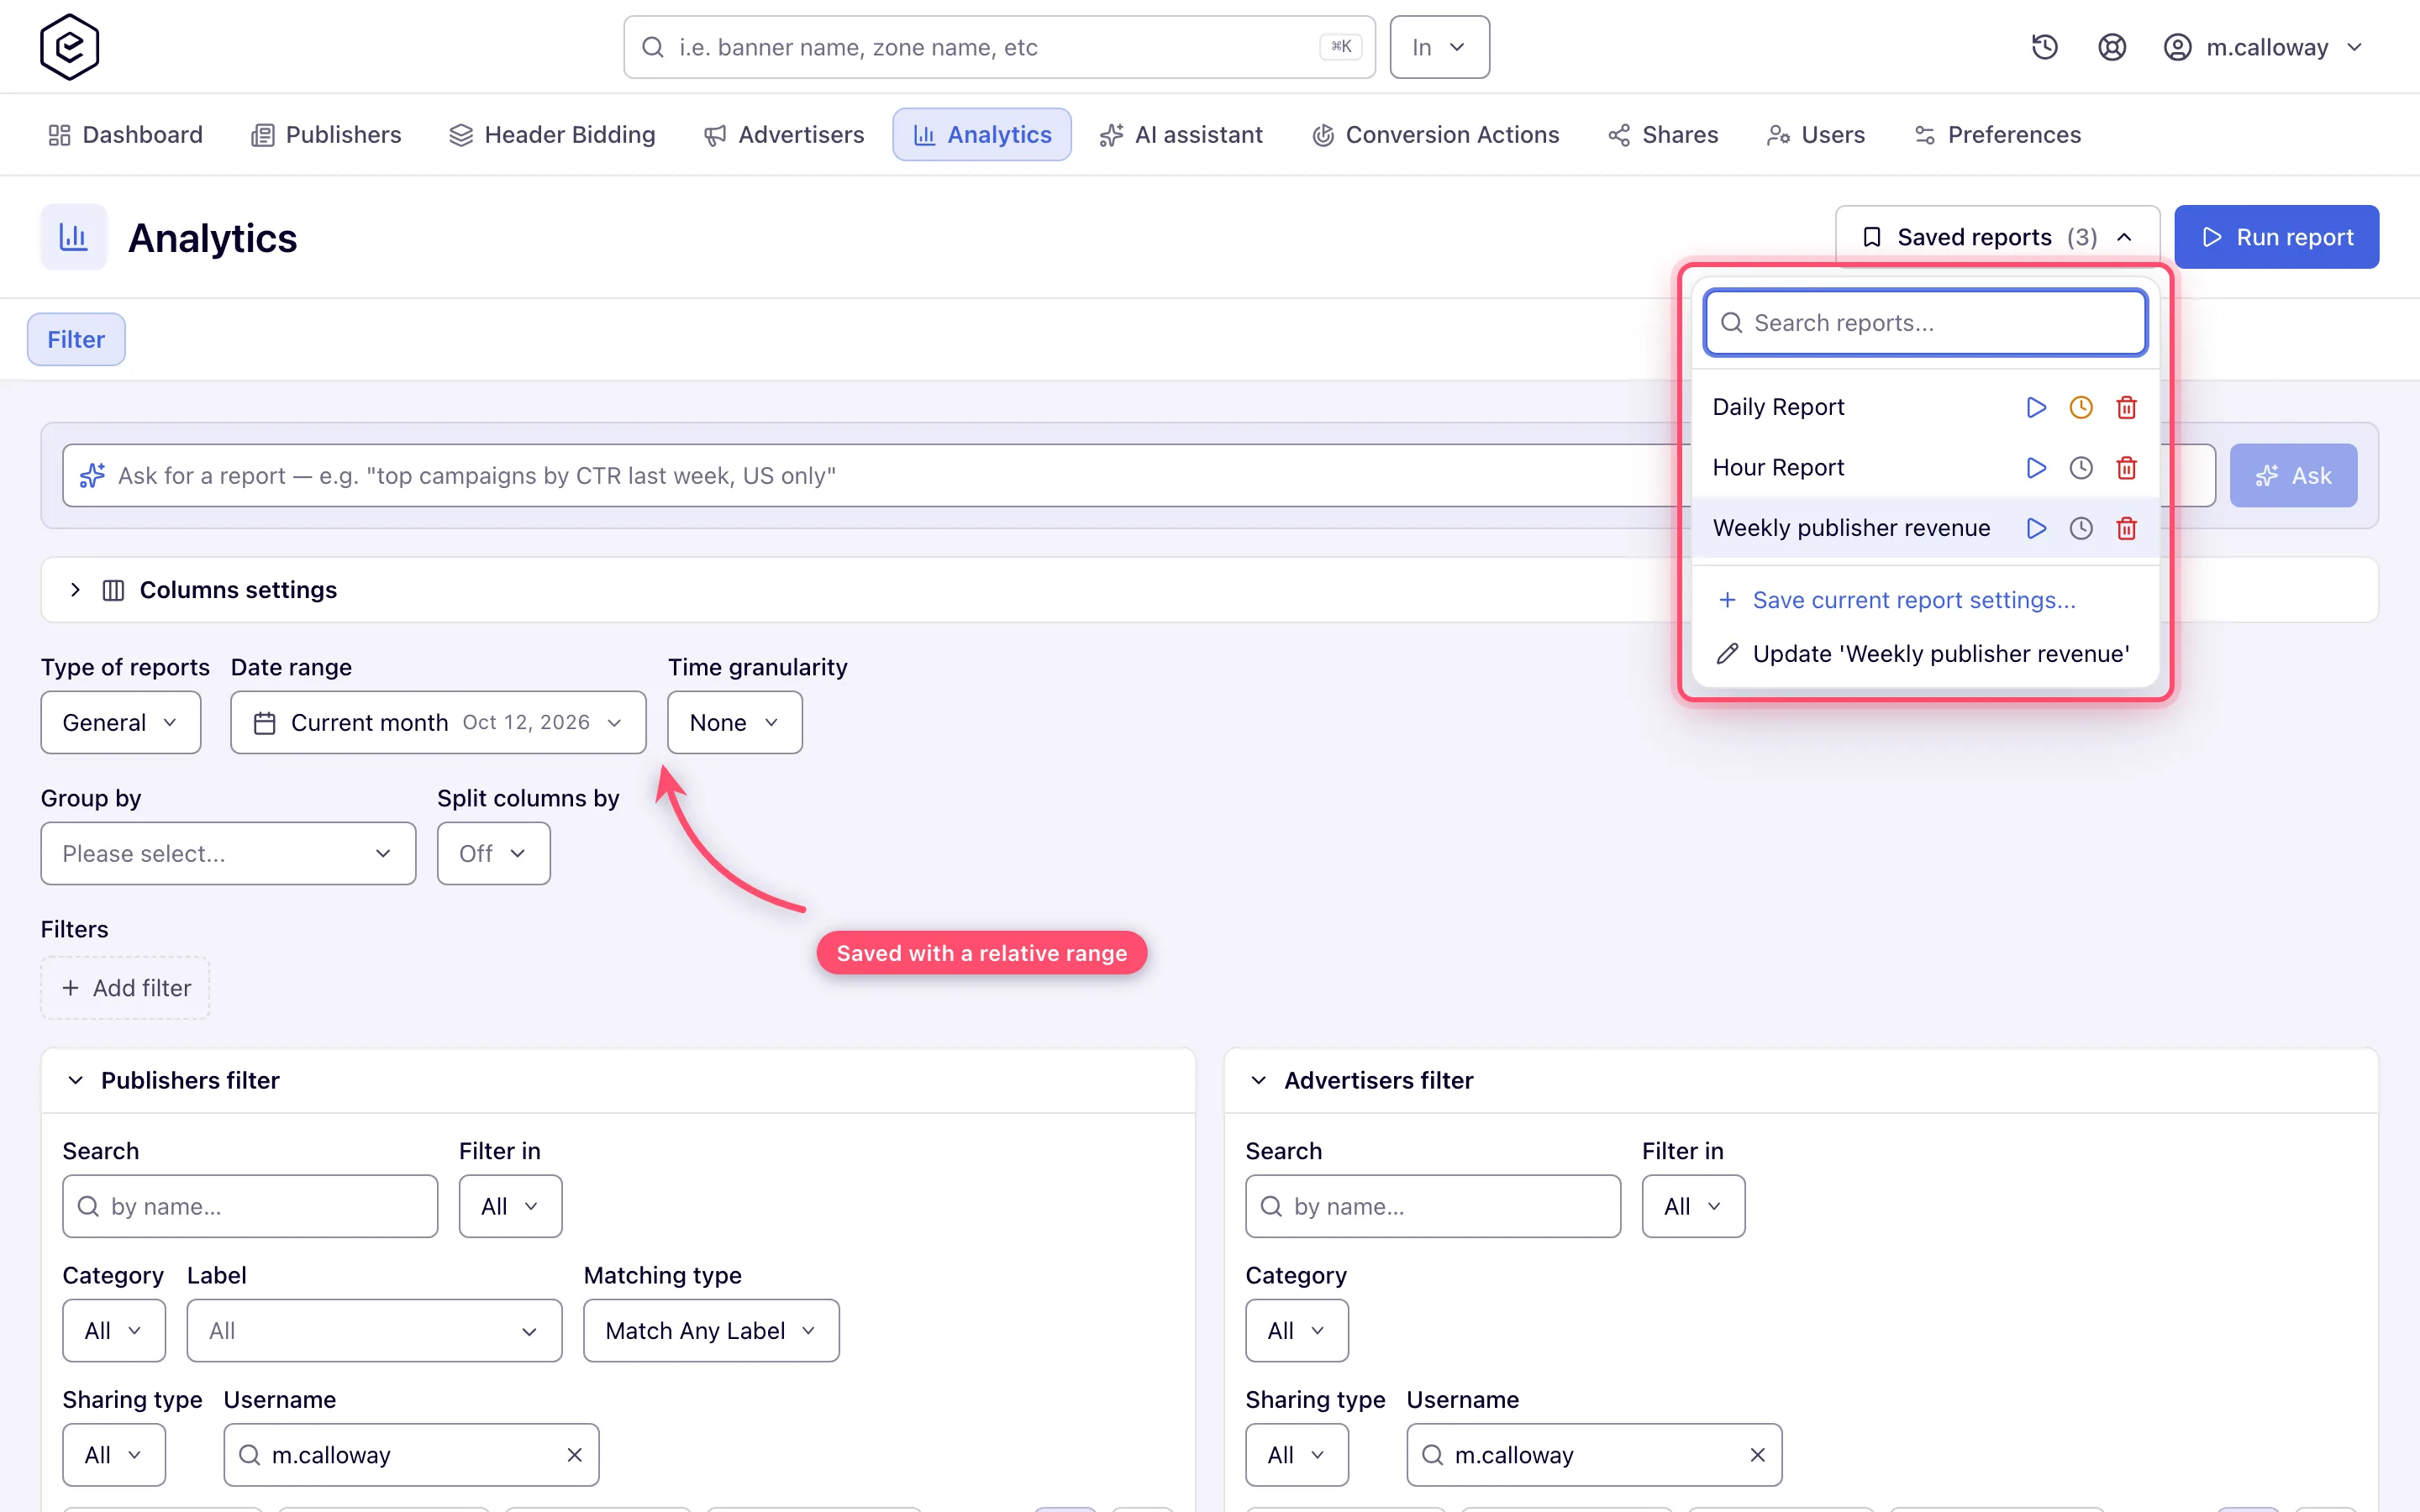2420x1512 pixels.
Task: Select the Analytics tab
Action: coord(982,135)
